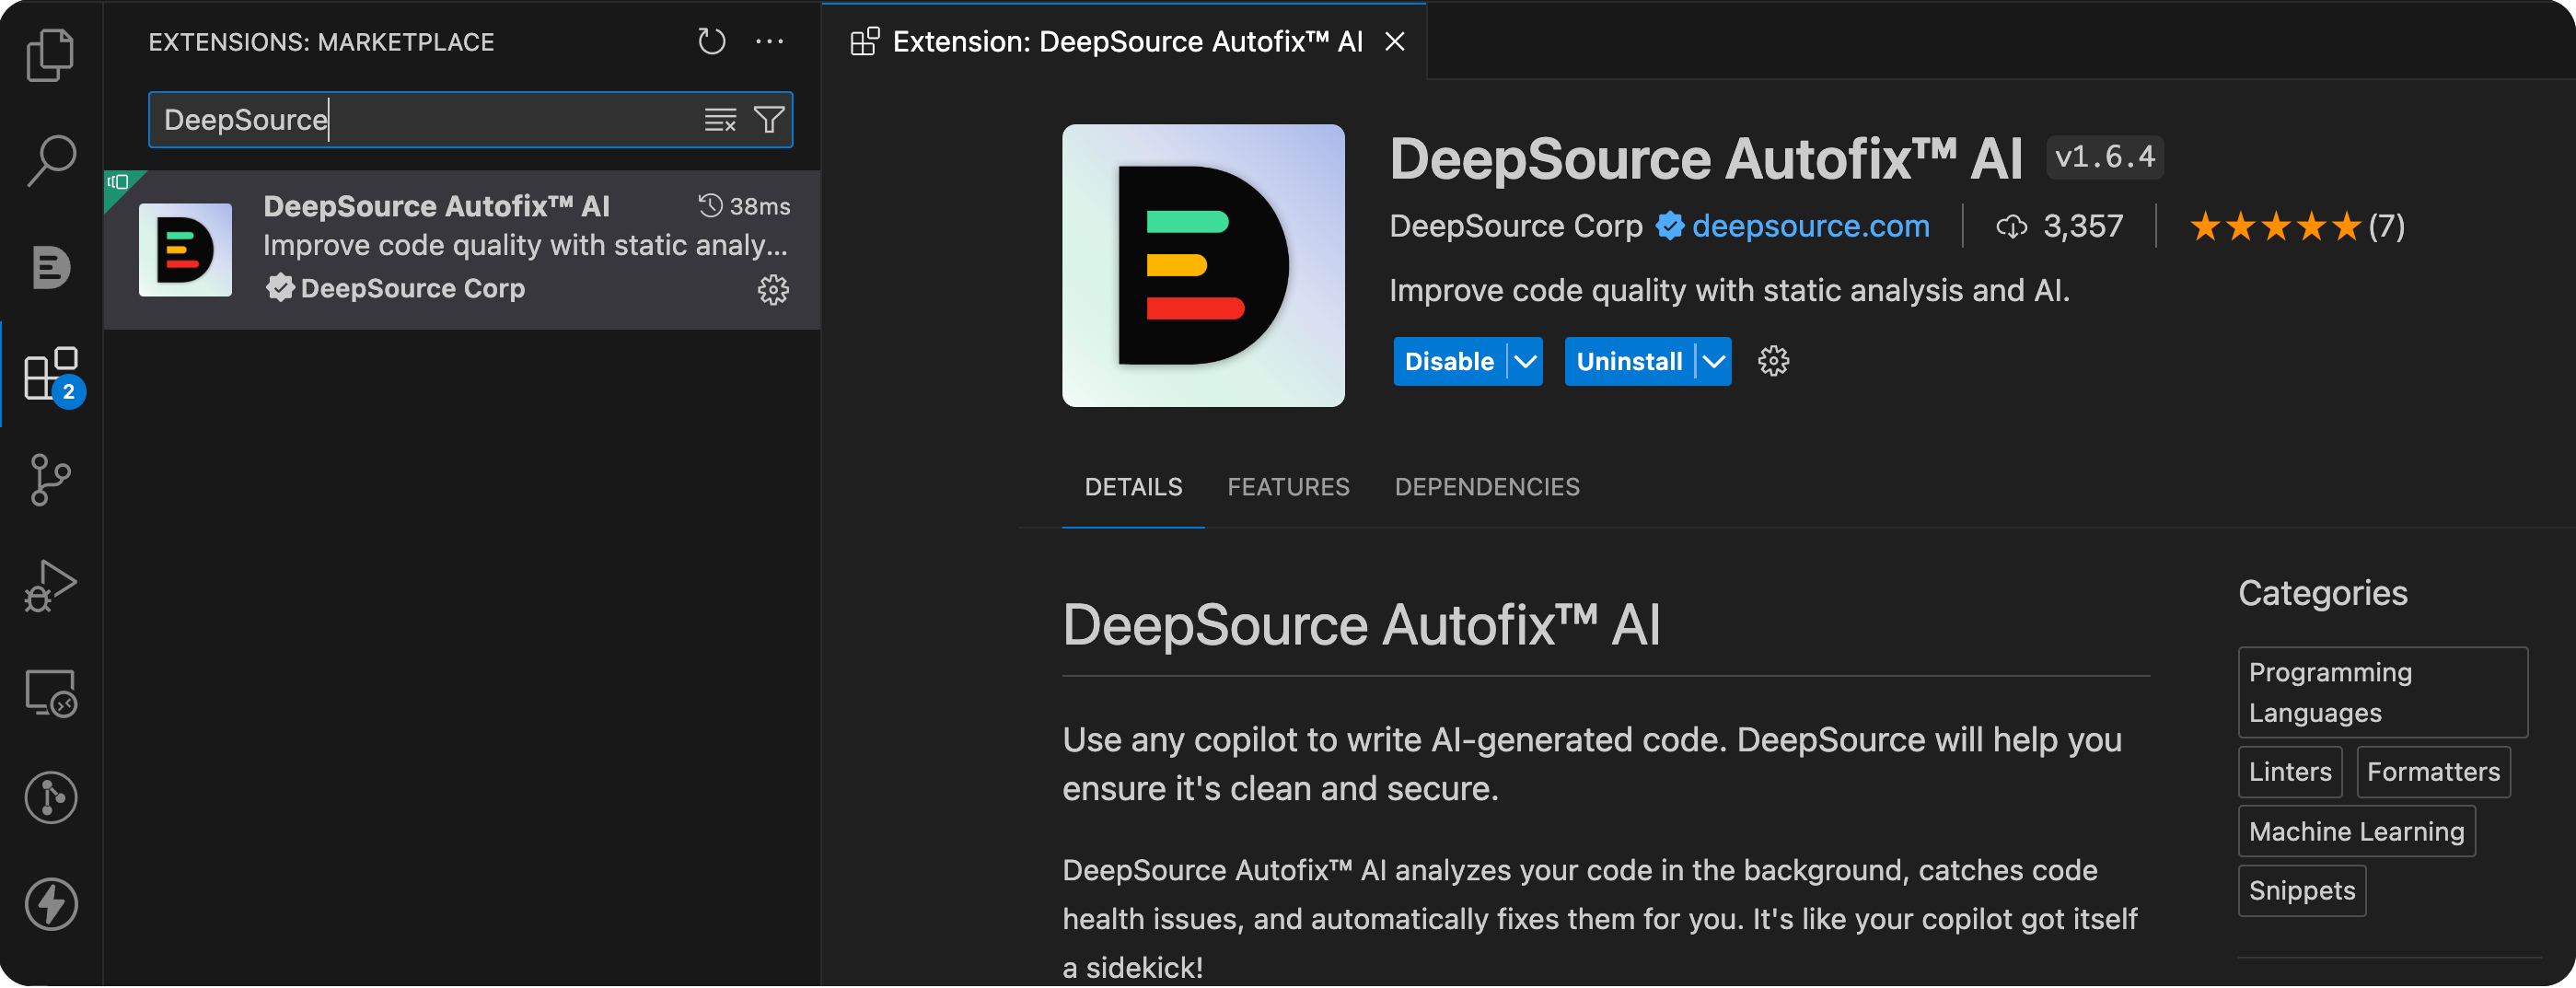
Task: Open manage gear beside Uninstall button
Action: pyautogui.click(x=1774, y=361)
